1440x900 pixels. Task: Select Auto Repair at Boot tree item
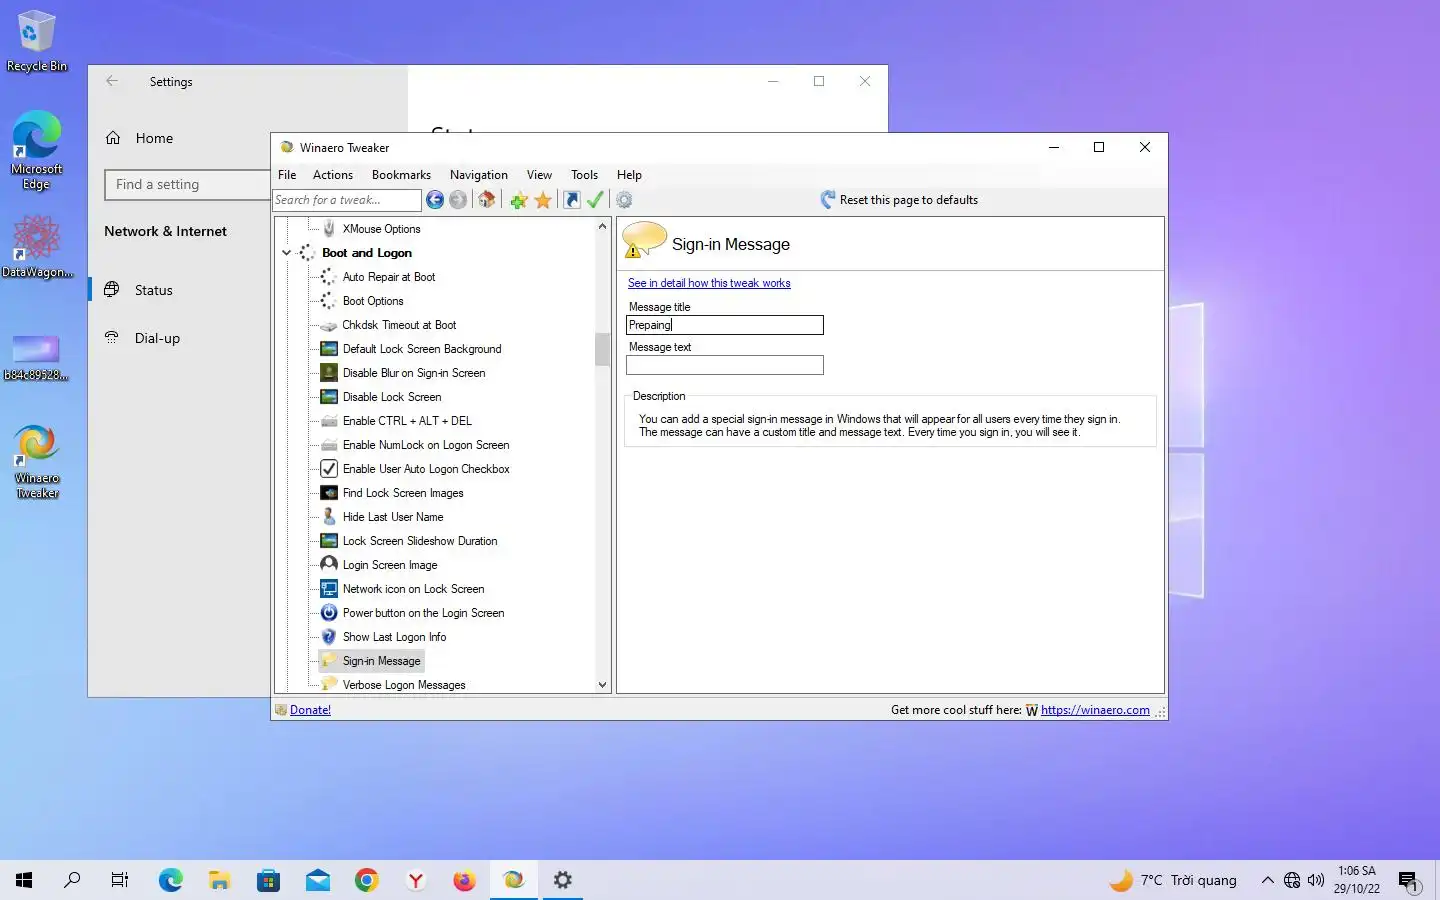point(389,277)
